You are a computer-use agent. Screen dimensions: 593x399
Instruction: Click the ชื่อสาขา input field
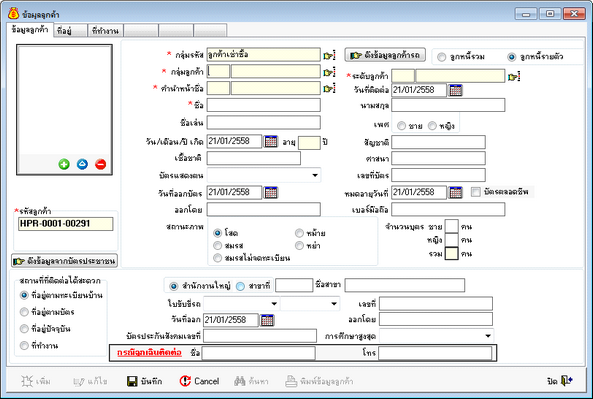(405, 286)
